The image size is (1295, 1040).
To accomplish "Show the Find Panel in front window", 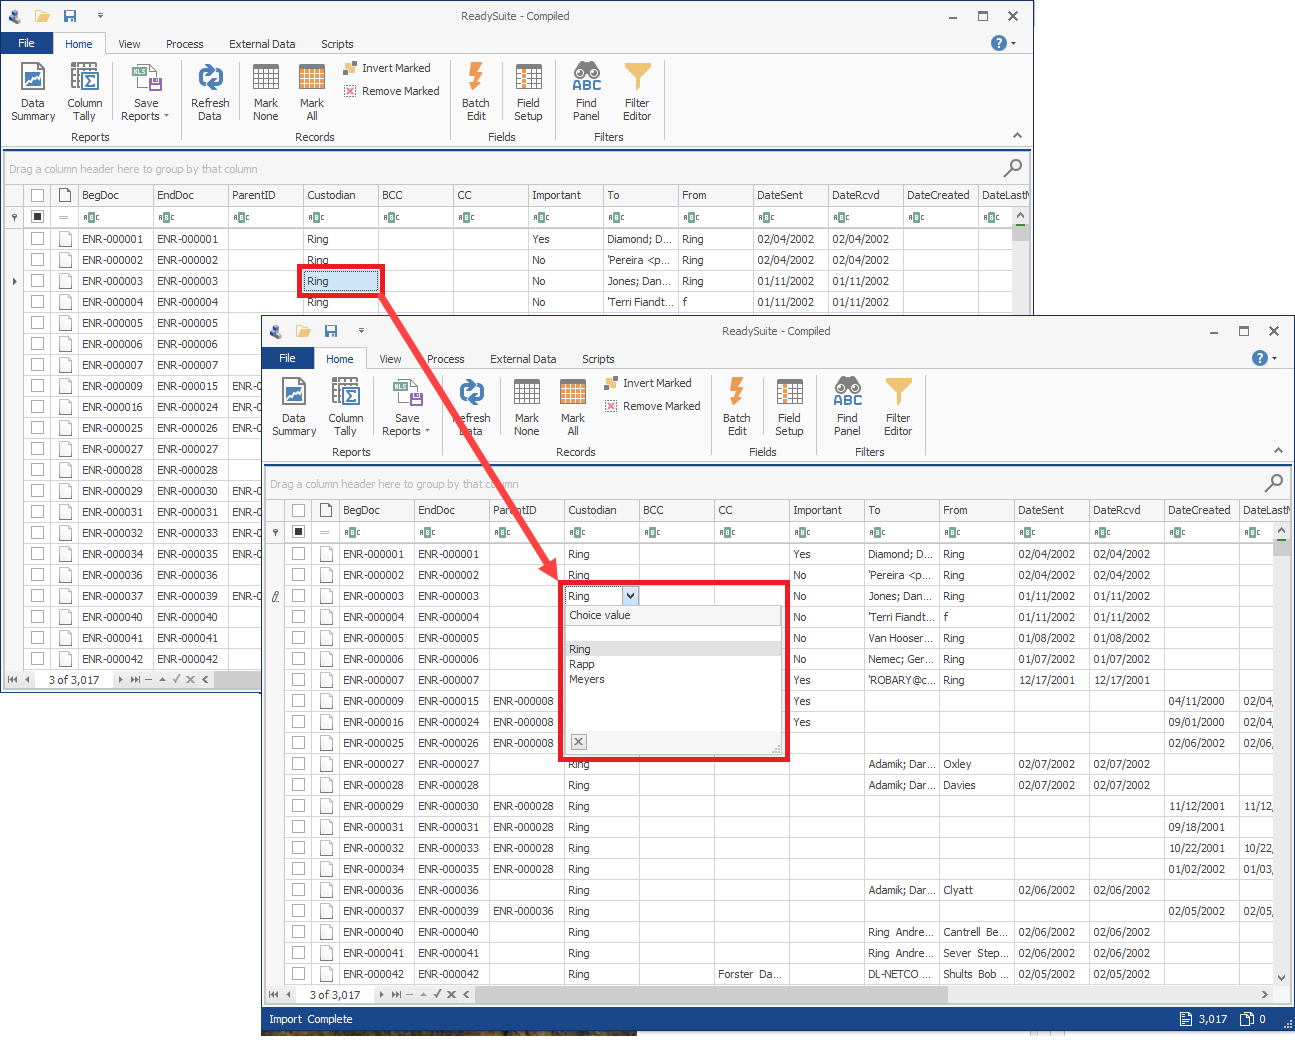I will tap(848, 407).
